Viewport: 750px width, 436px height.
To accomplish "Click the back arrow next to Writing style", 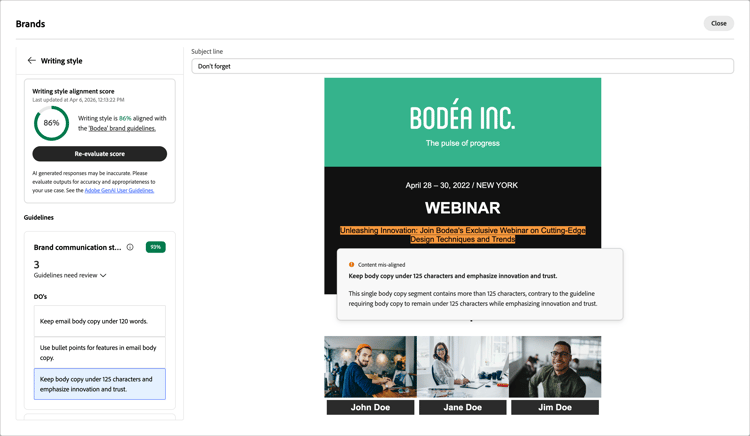I will pyautogui.click(x=32, y=60).
